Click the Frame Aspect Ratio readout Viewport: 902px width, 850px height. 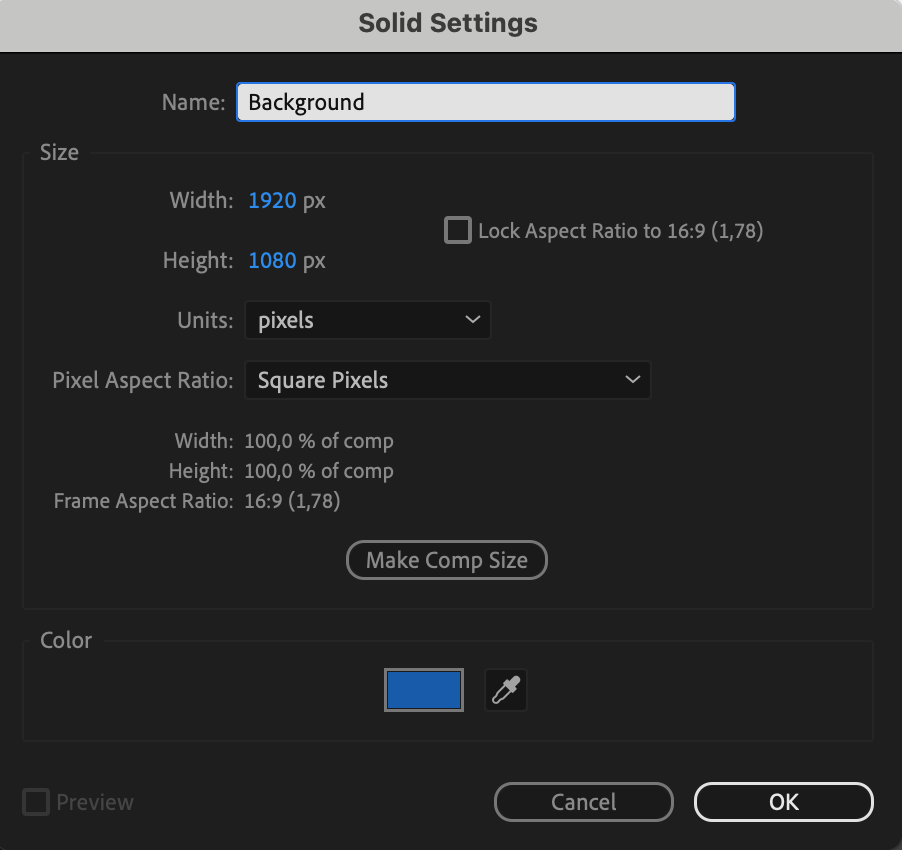pos(292,501)
